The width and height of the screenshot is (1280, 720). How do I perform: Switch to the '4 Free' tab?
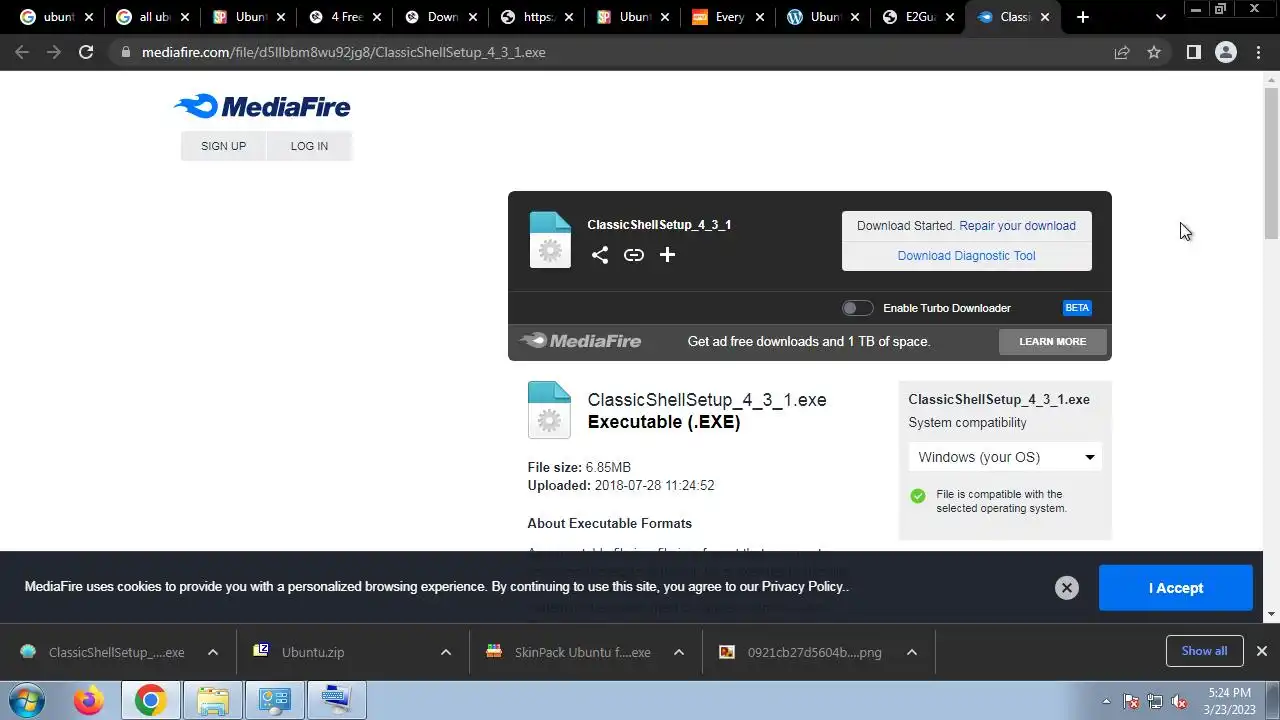point(344,17)
